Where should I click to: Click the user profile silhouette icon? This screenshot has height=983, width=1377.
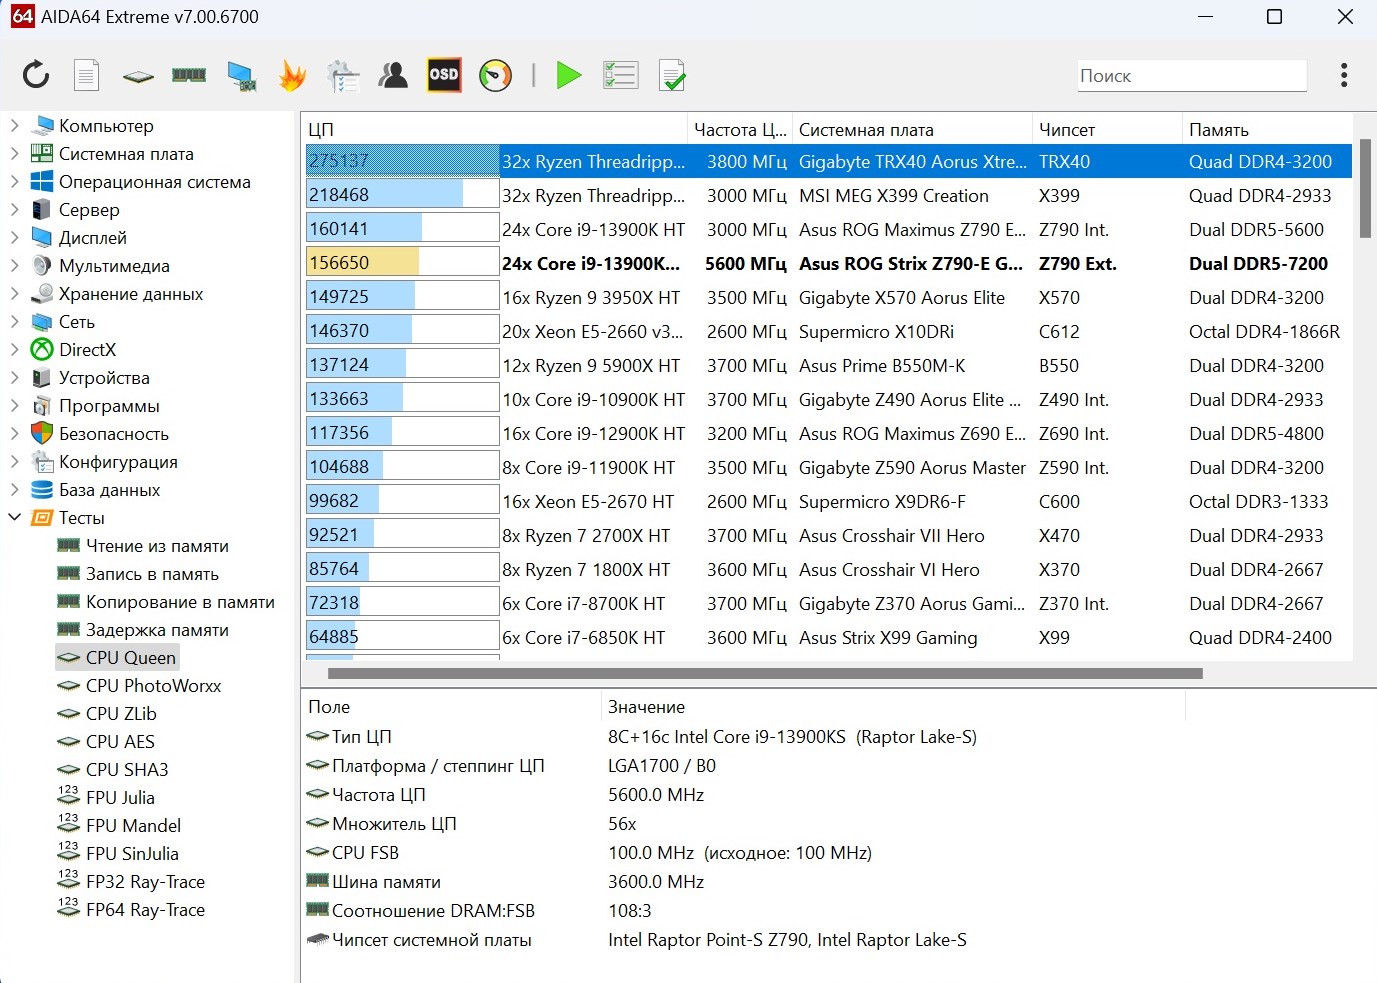coord(393,75)
